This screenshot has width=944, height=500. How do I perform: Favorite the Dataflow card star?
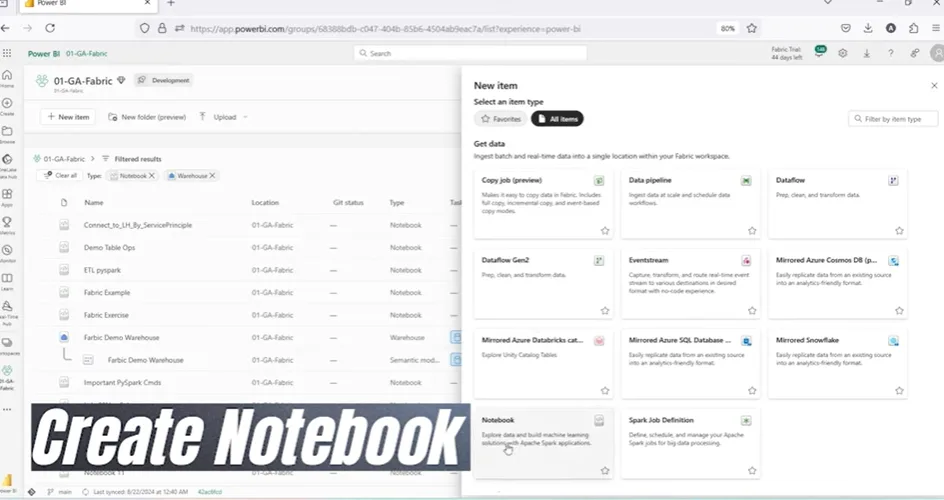899,230
